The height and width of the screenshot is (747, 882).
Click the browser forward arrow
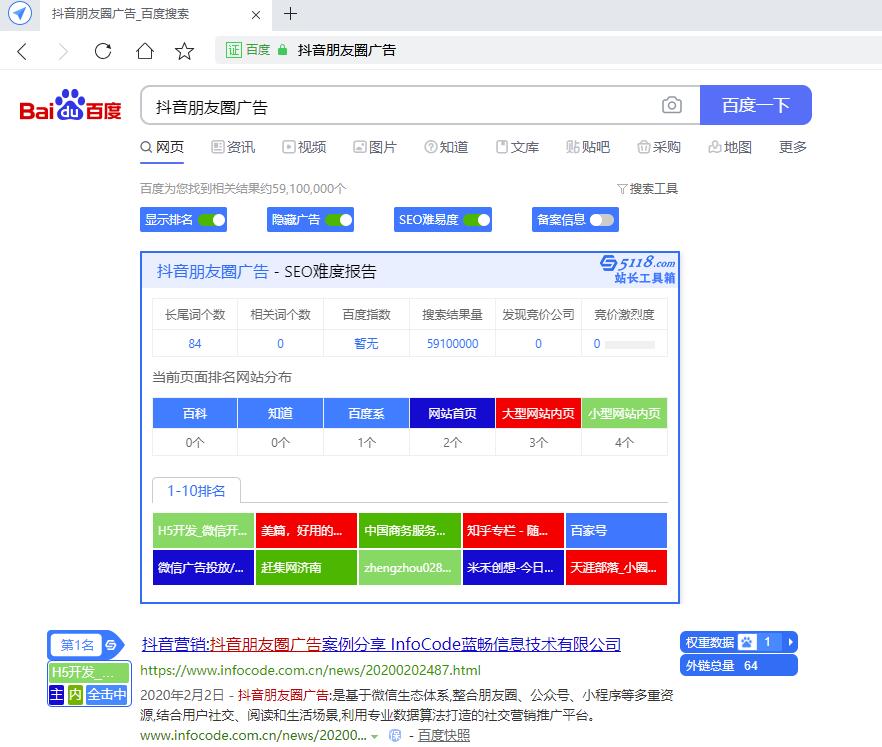[x=62, y=51]
